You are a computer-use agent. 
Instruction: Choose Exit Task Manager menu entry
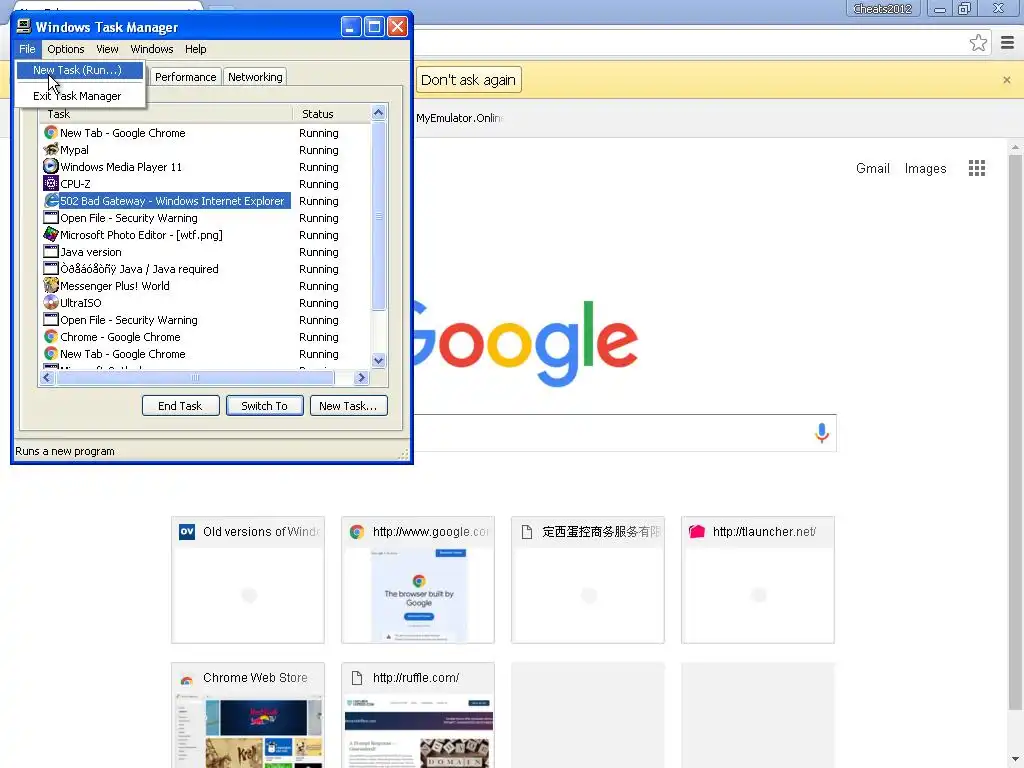coord(80,96)
